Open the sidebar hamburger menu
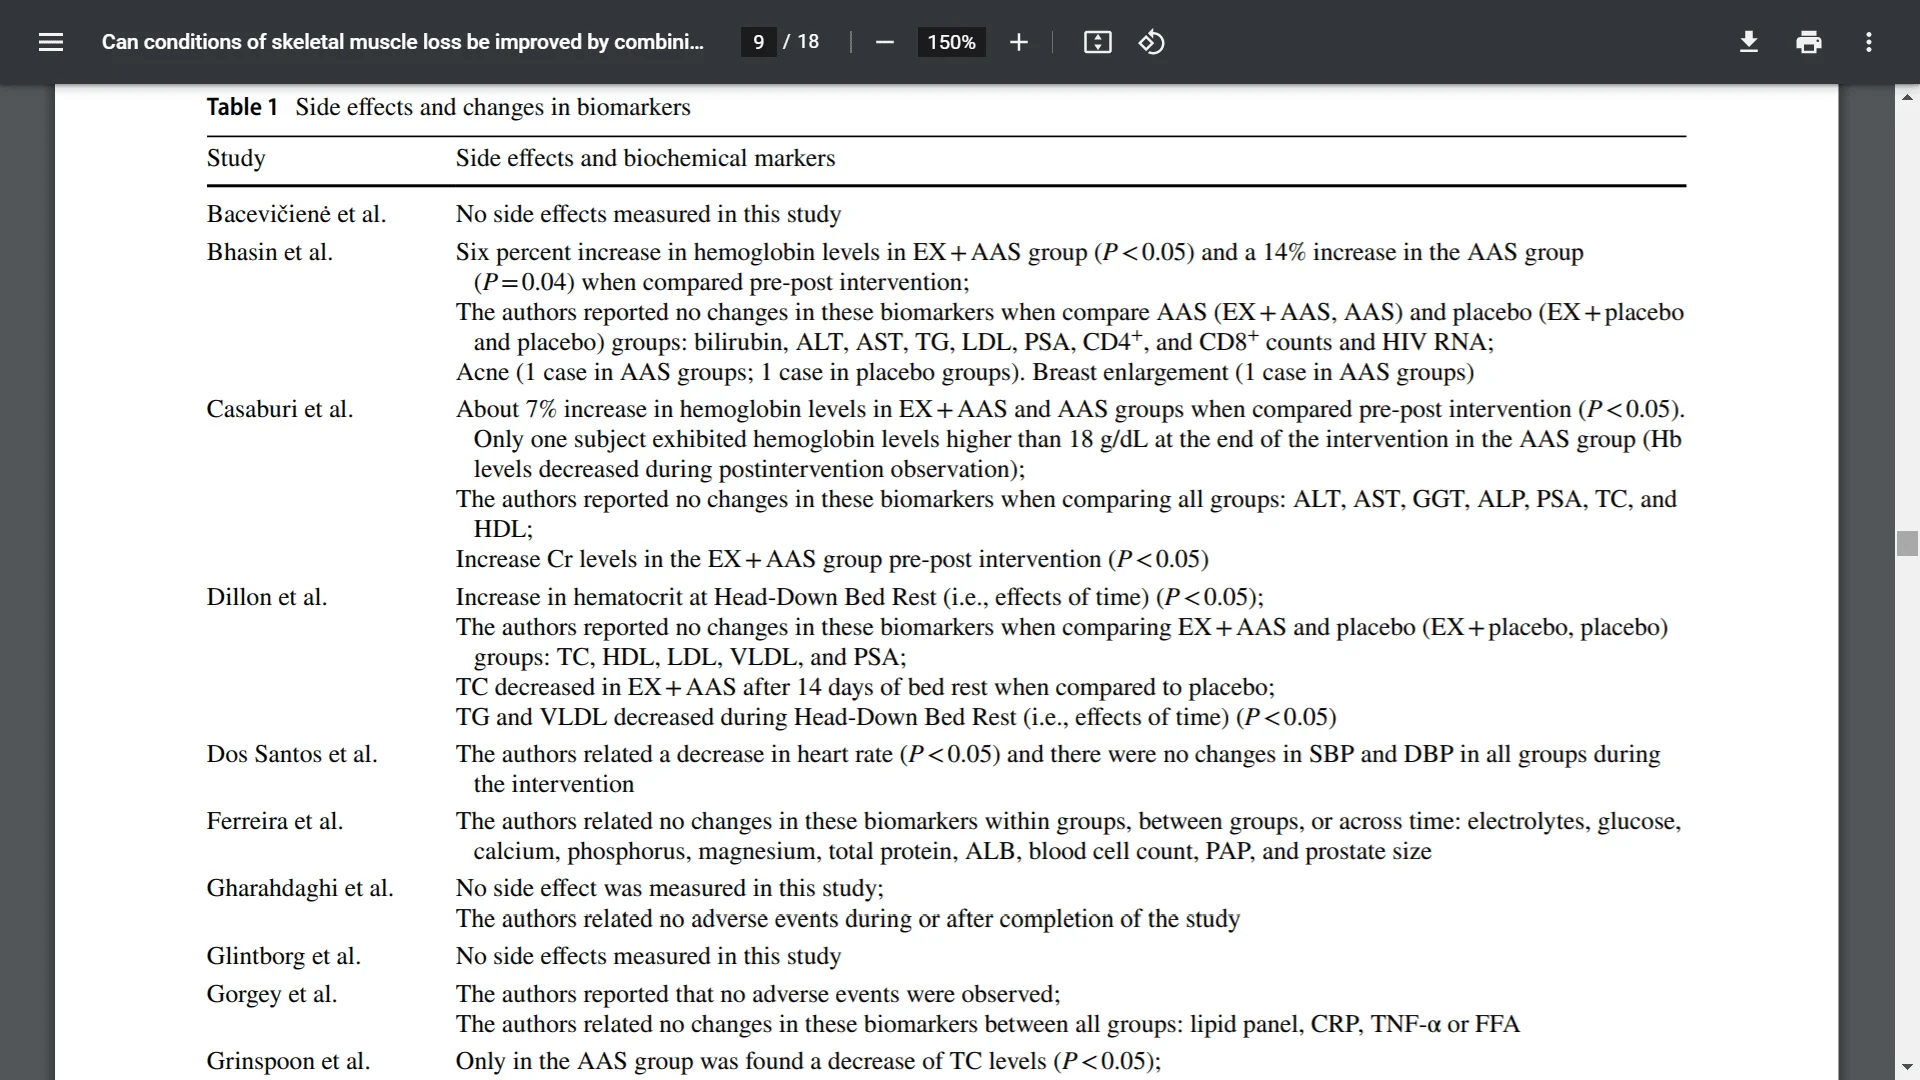Image resolution: width=1920 pixels, height=1080 pixels. point(51,42)
